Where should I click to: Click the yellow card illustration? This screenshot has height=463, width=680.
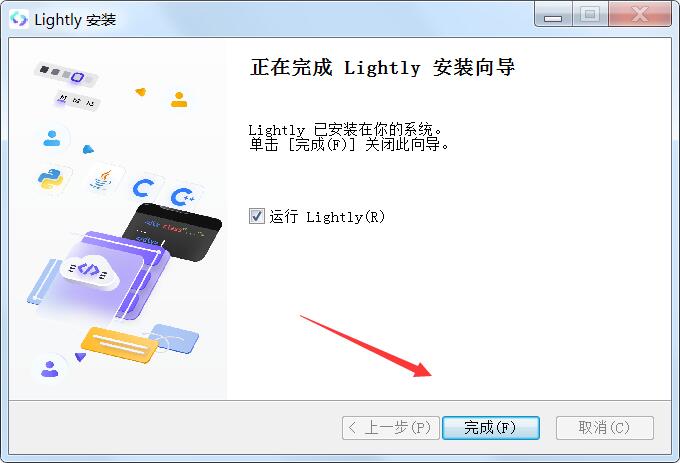point(119,345)
